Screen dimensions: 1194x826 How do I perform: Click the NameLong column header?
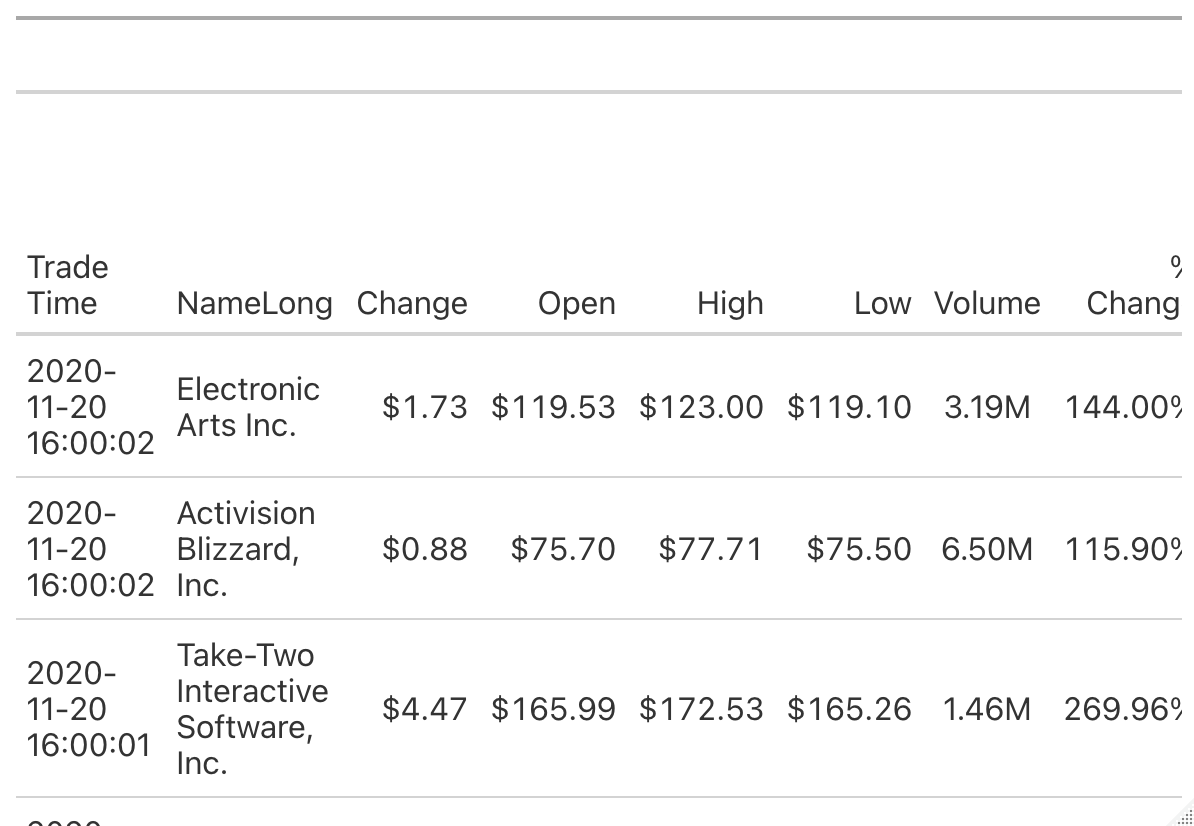(254, 303)
